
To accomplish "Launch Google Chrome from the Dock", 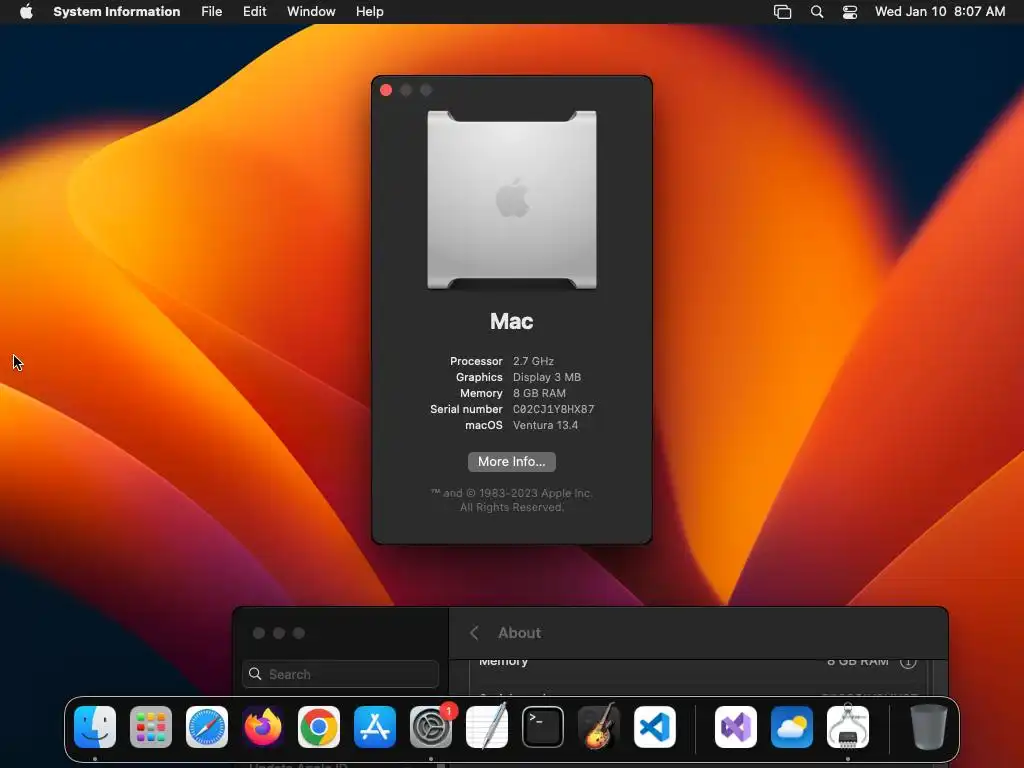I will coord(319,727).
